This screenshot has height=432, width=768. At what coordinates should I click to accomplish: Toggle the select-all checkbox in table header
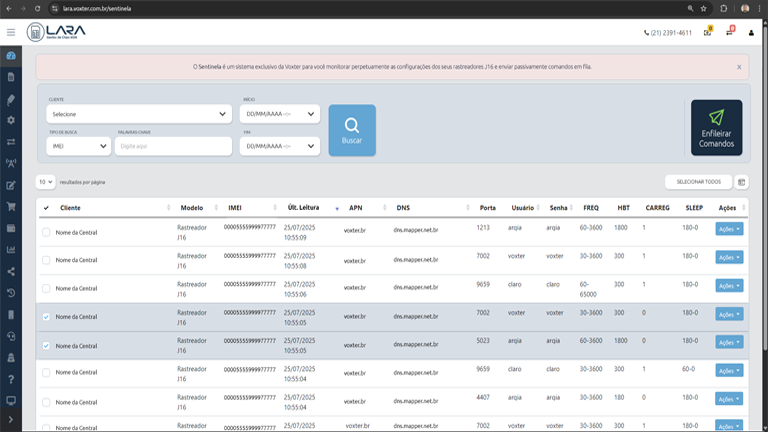pyautogui.click(x=46, y=208)
